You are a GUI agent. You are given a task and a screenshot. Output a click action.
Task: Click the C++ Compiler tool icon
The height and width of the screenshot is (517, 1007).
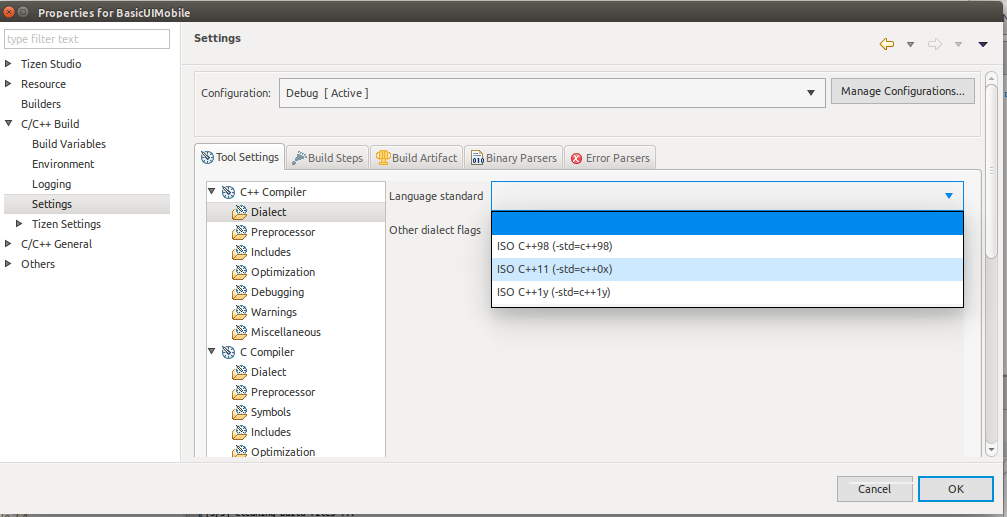click(229, 192)
